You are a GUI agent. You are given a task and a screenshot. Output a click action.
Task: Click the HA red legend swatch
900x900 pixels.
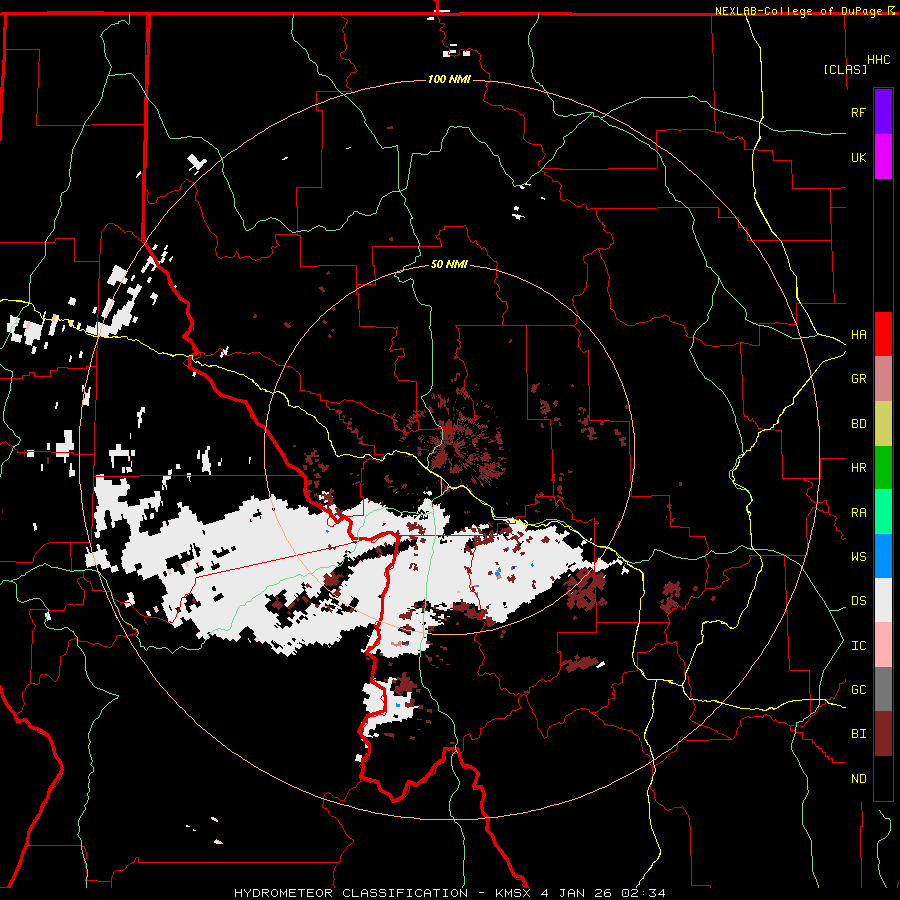coord(883,334)
